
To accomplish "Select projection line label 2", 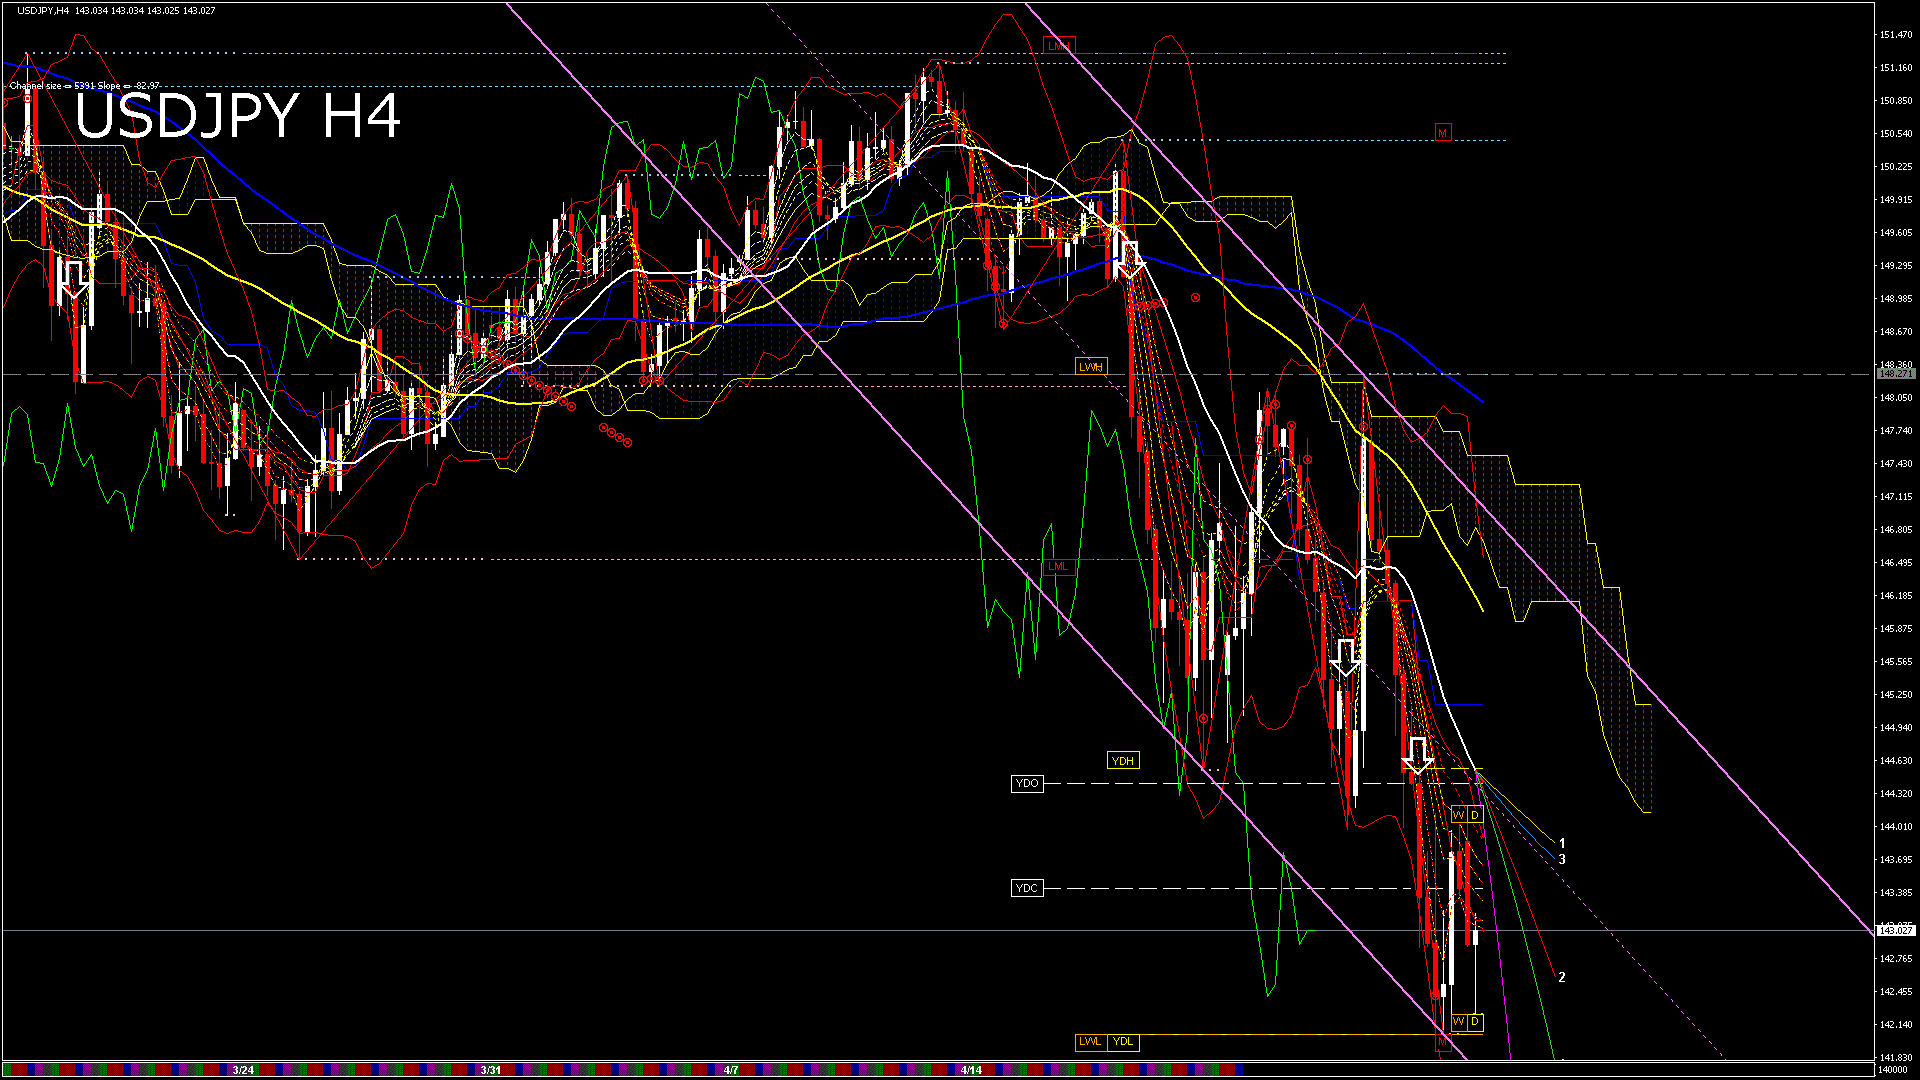I will tap(1562, 977).
